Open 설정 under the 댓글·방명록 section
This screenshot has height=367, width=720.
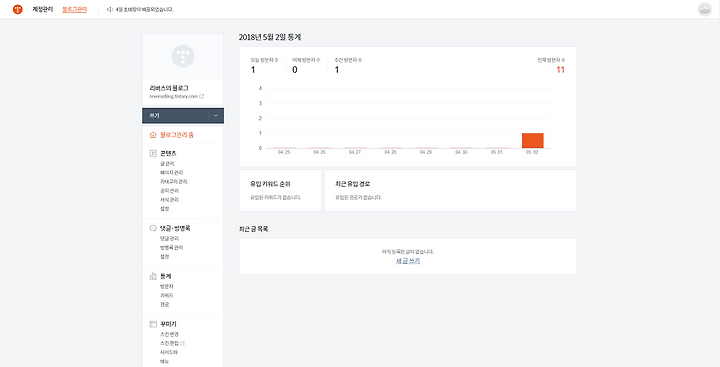(x=164, y=257)
